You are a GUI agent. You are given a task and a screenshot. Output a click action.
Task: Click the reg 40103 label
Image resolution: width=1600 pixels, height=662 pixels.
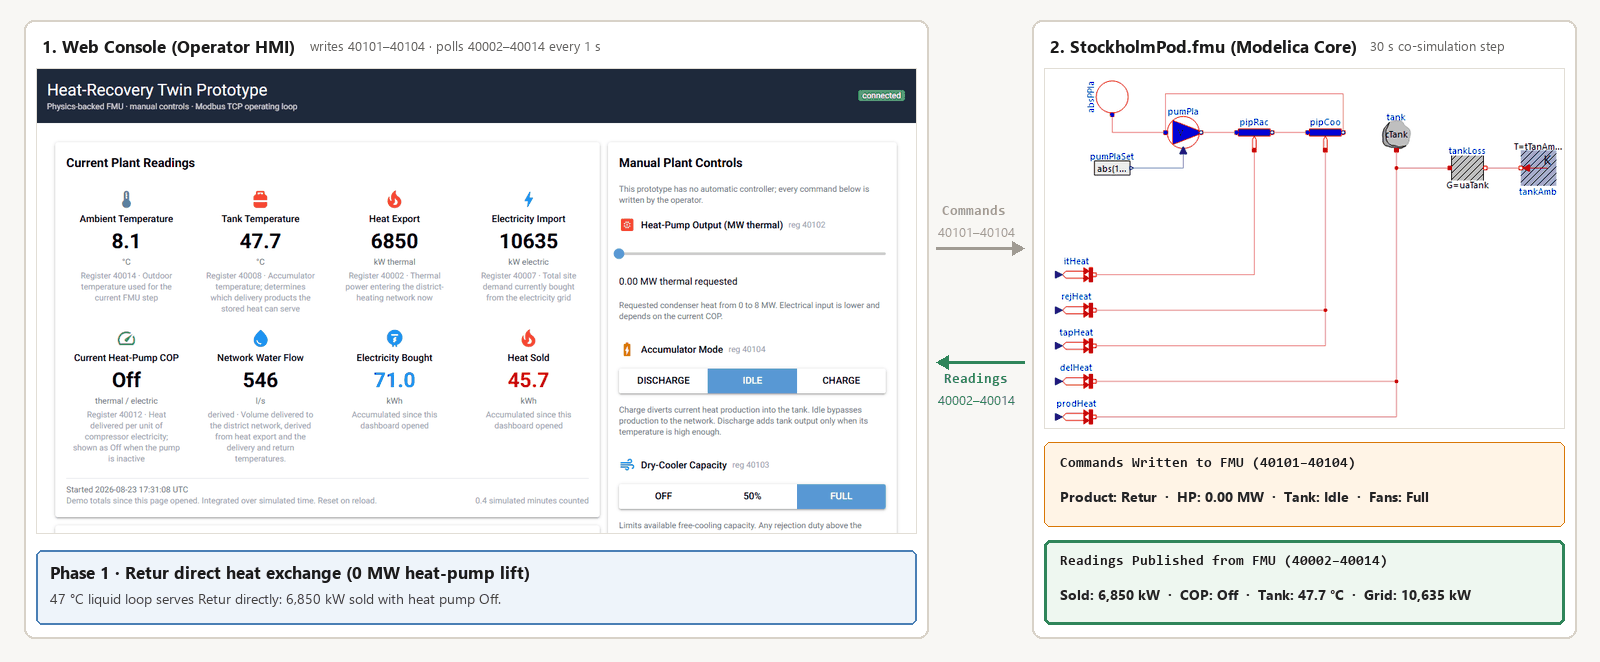point(750,465)
